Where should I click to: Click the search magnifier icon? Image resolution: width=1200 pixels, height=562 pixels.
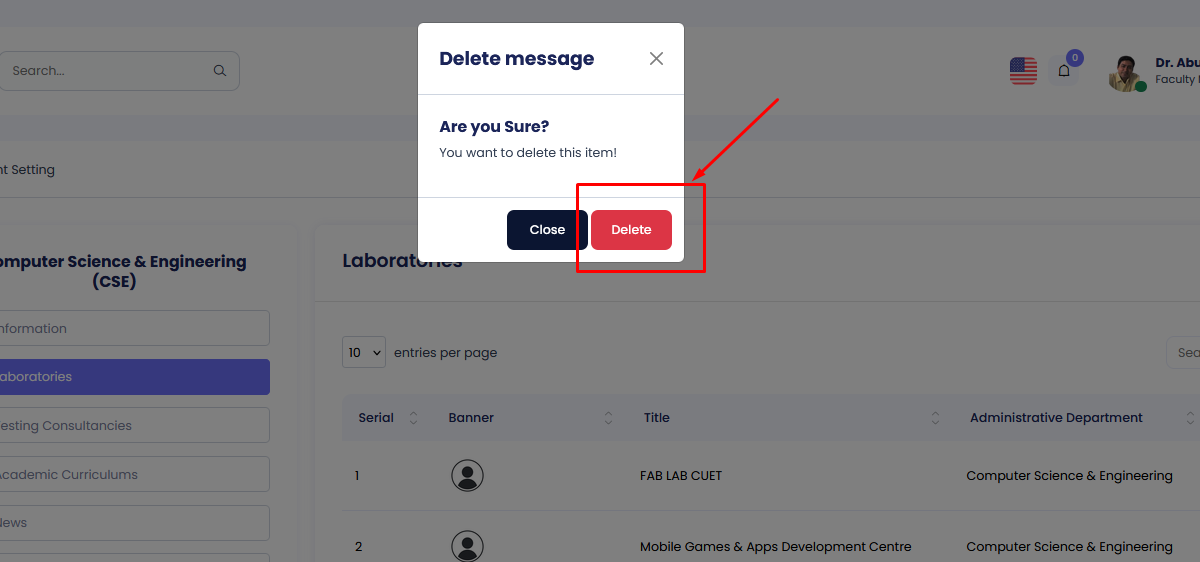click(x=220, y=71)
